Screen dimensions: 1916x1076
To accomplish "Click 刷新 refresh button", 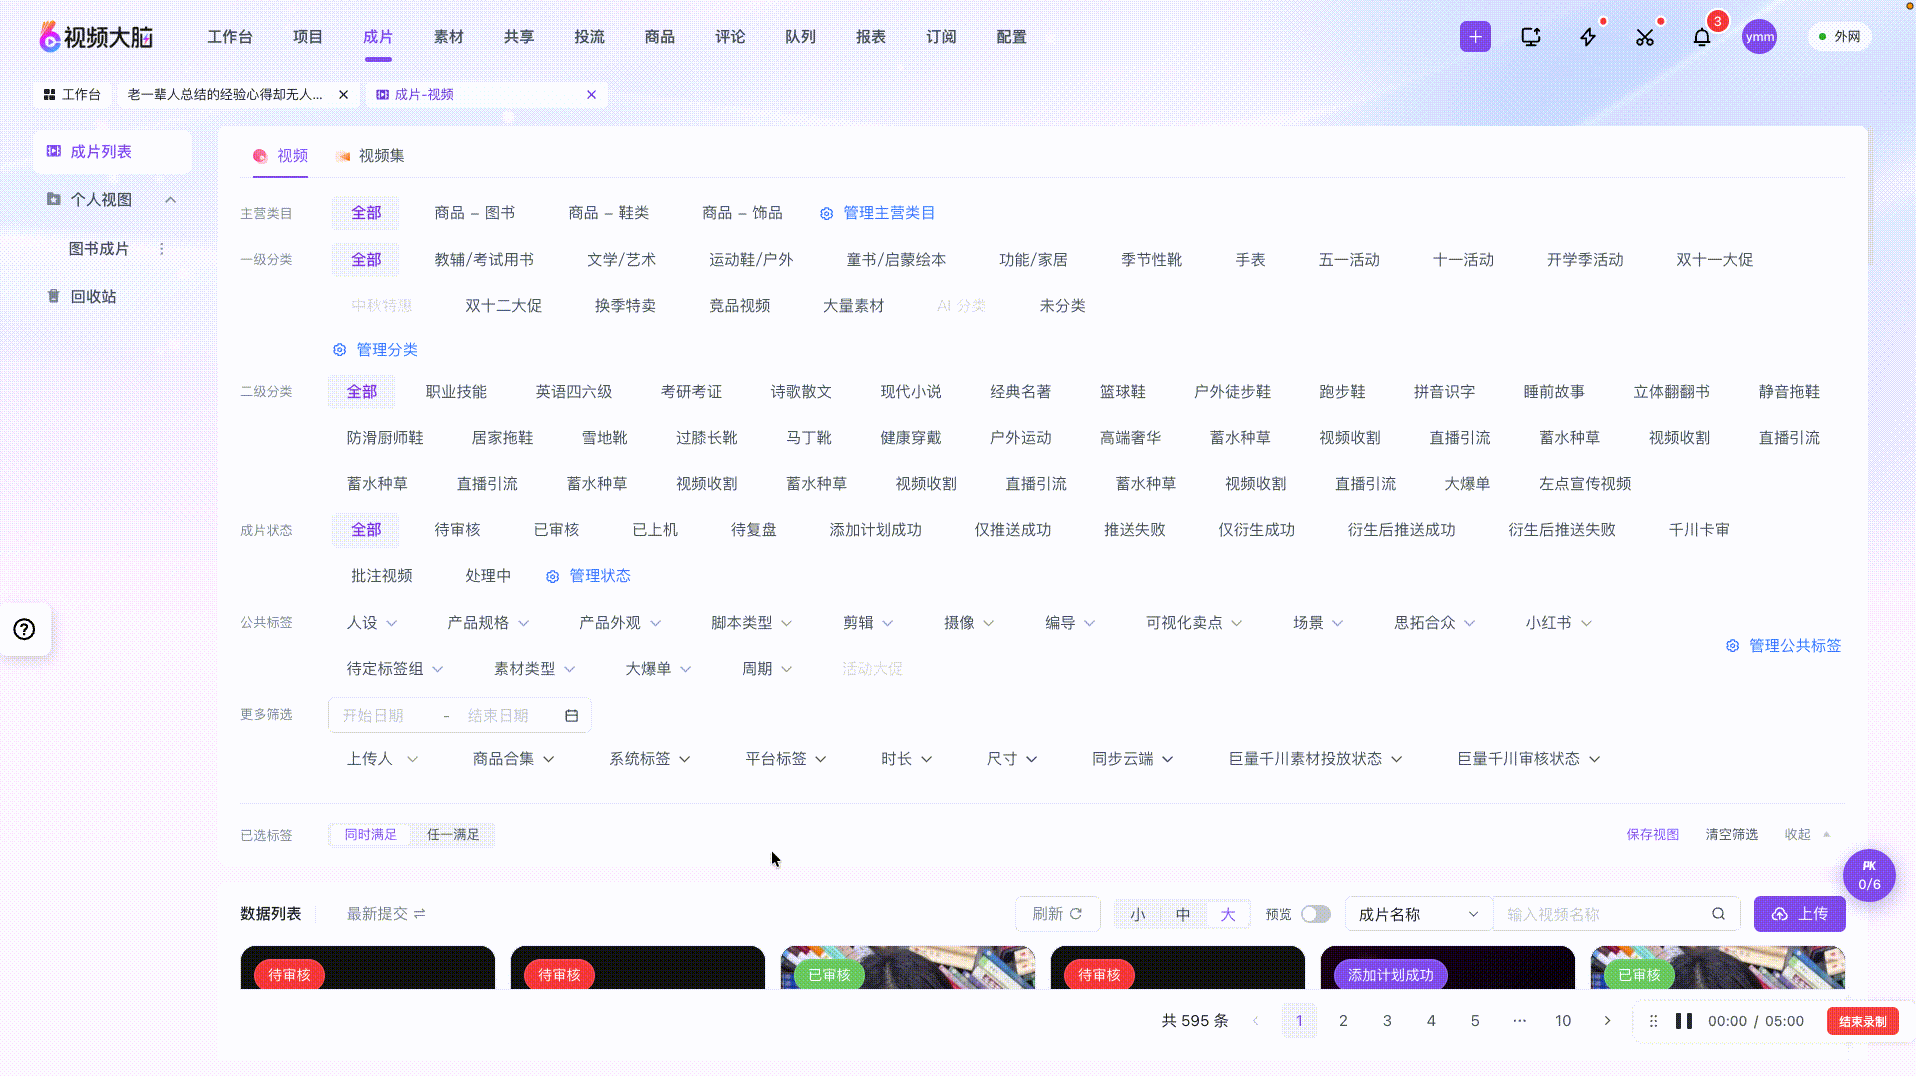I will point(1057,913).
